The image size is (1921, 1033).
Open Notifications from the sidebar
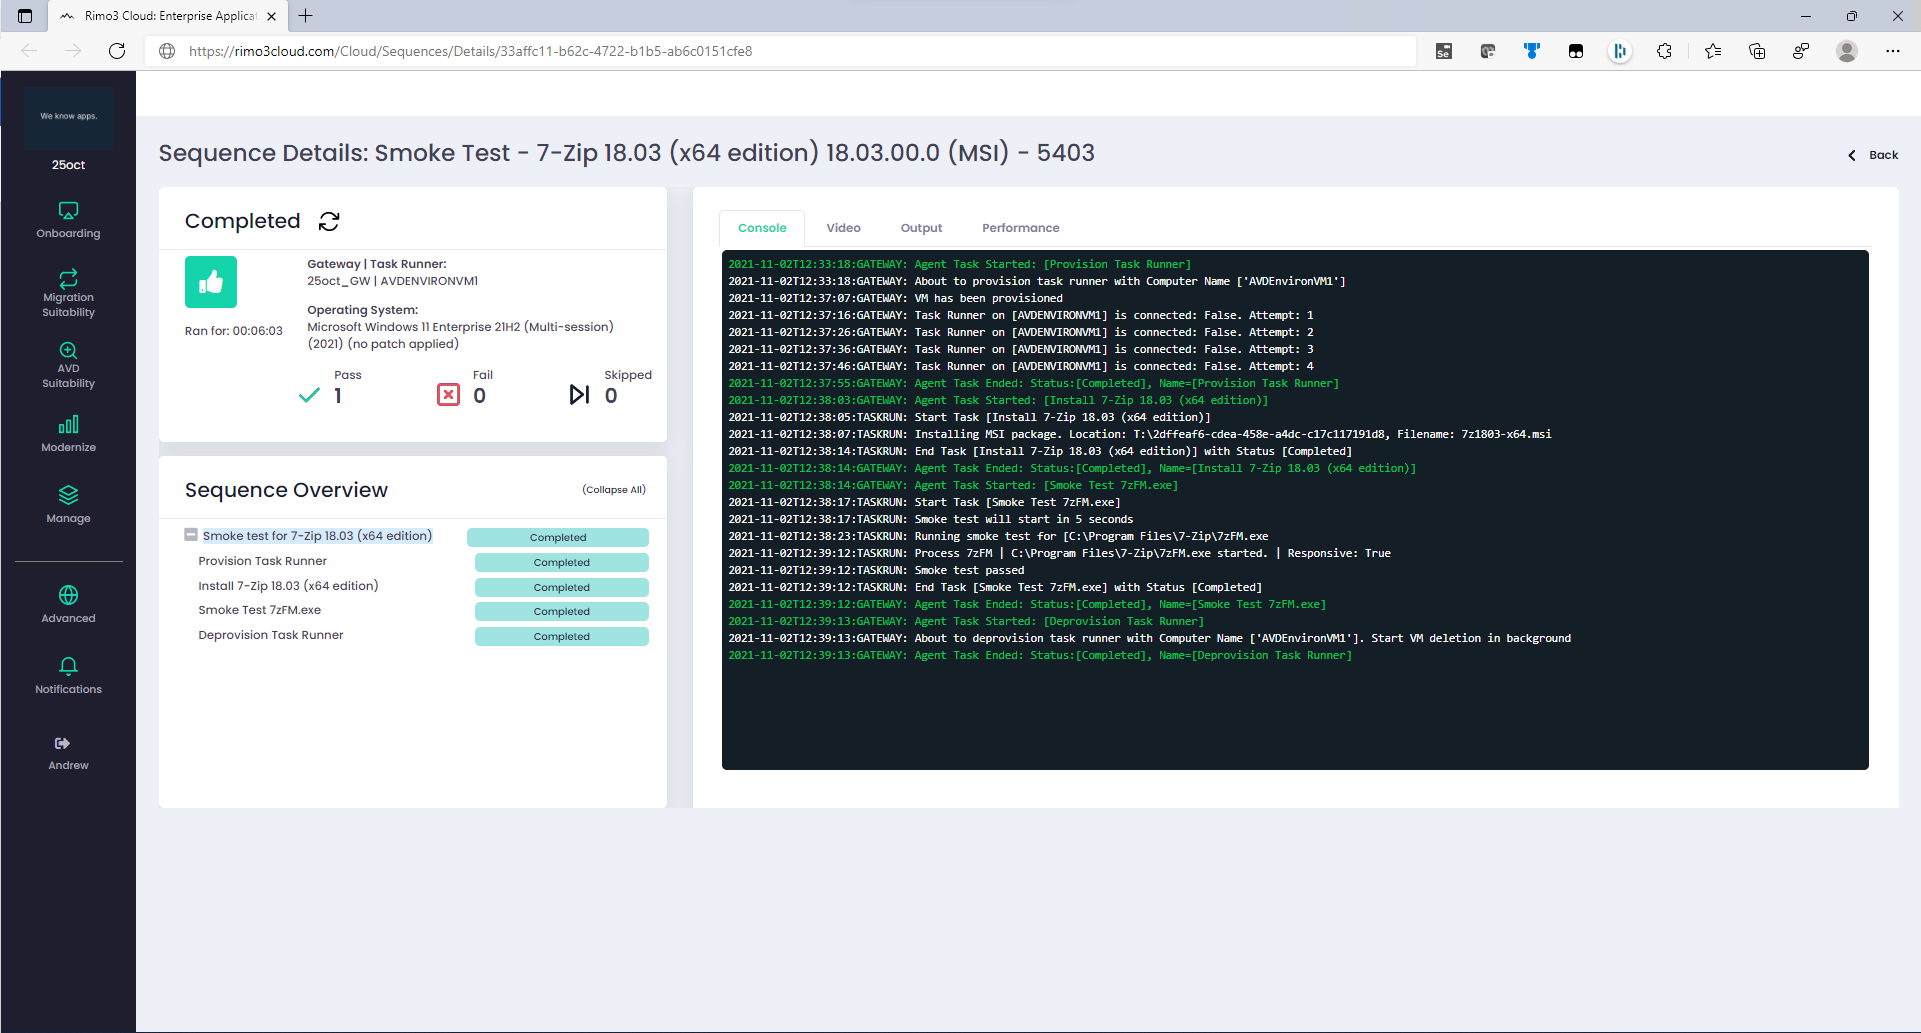(x=68, y=676)
